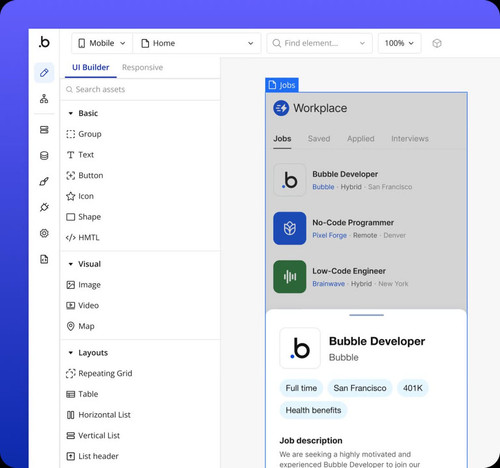The width and height of the screenshot is (500, 468).
Task: Select the Map pin element icon
Action: [70, 326]
